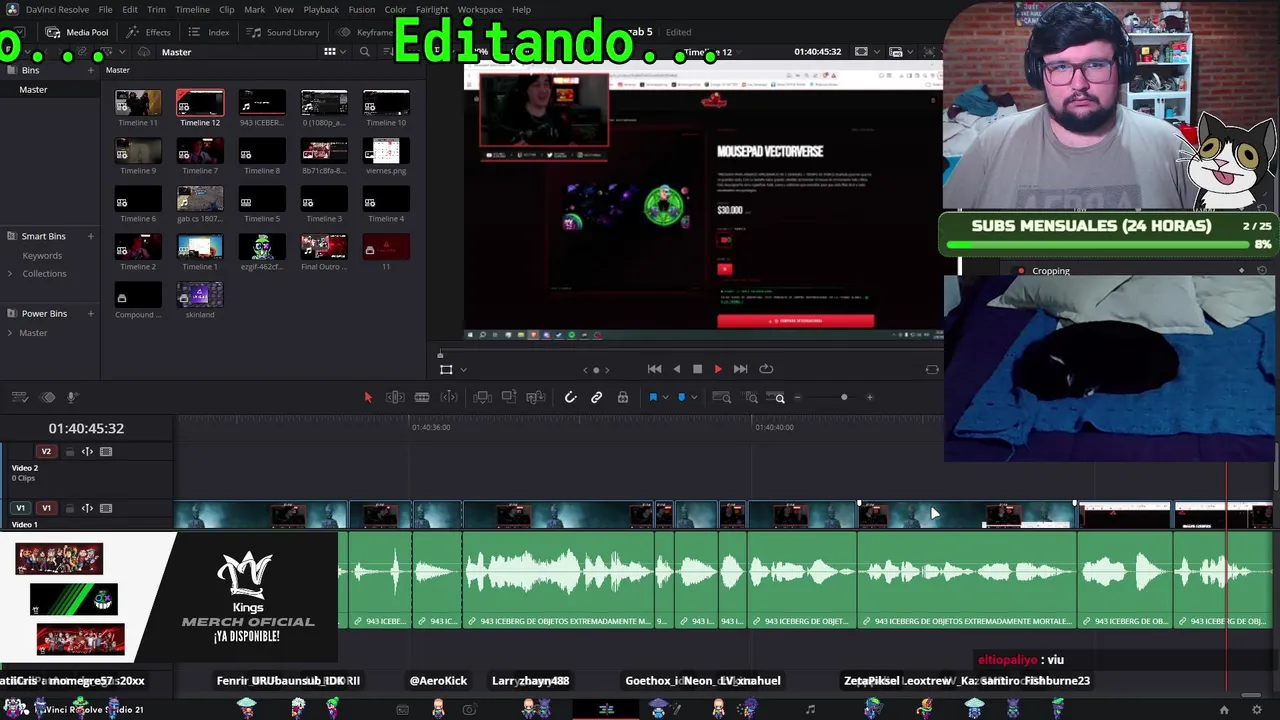Toggle lock on Video 2 track
The width and height of the screenshot is (1280, 720).
coord(69,452)
